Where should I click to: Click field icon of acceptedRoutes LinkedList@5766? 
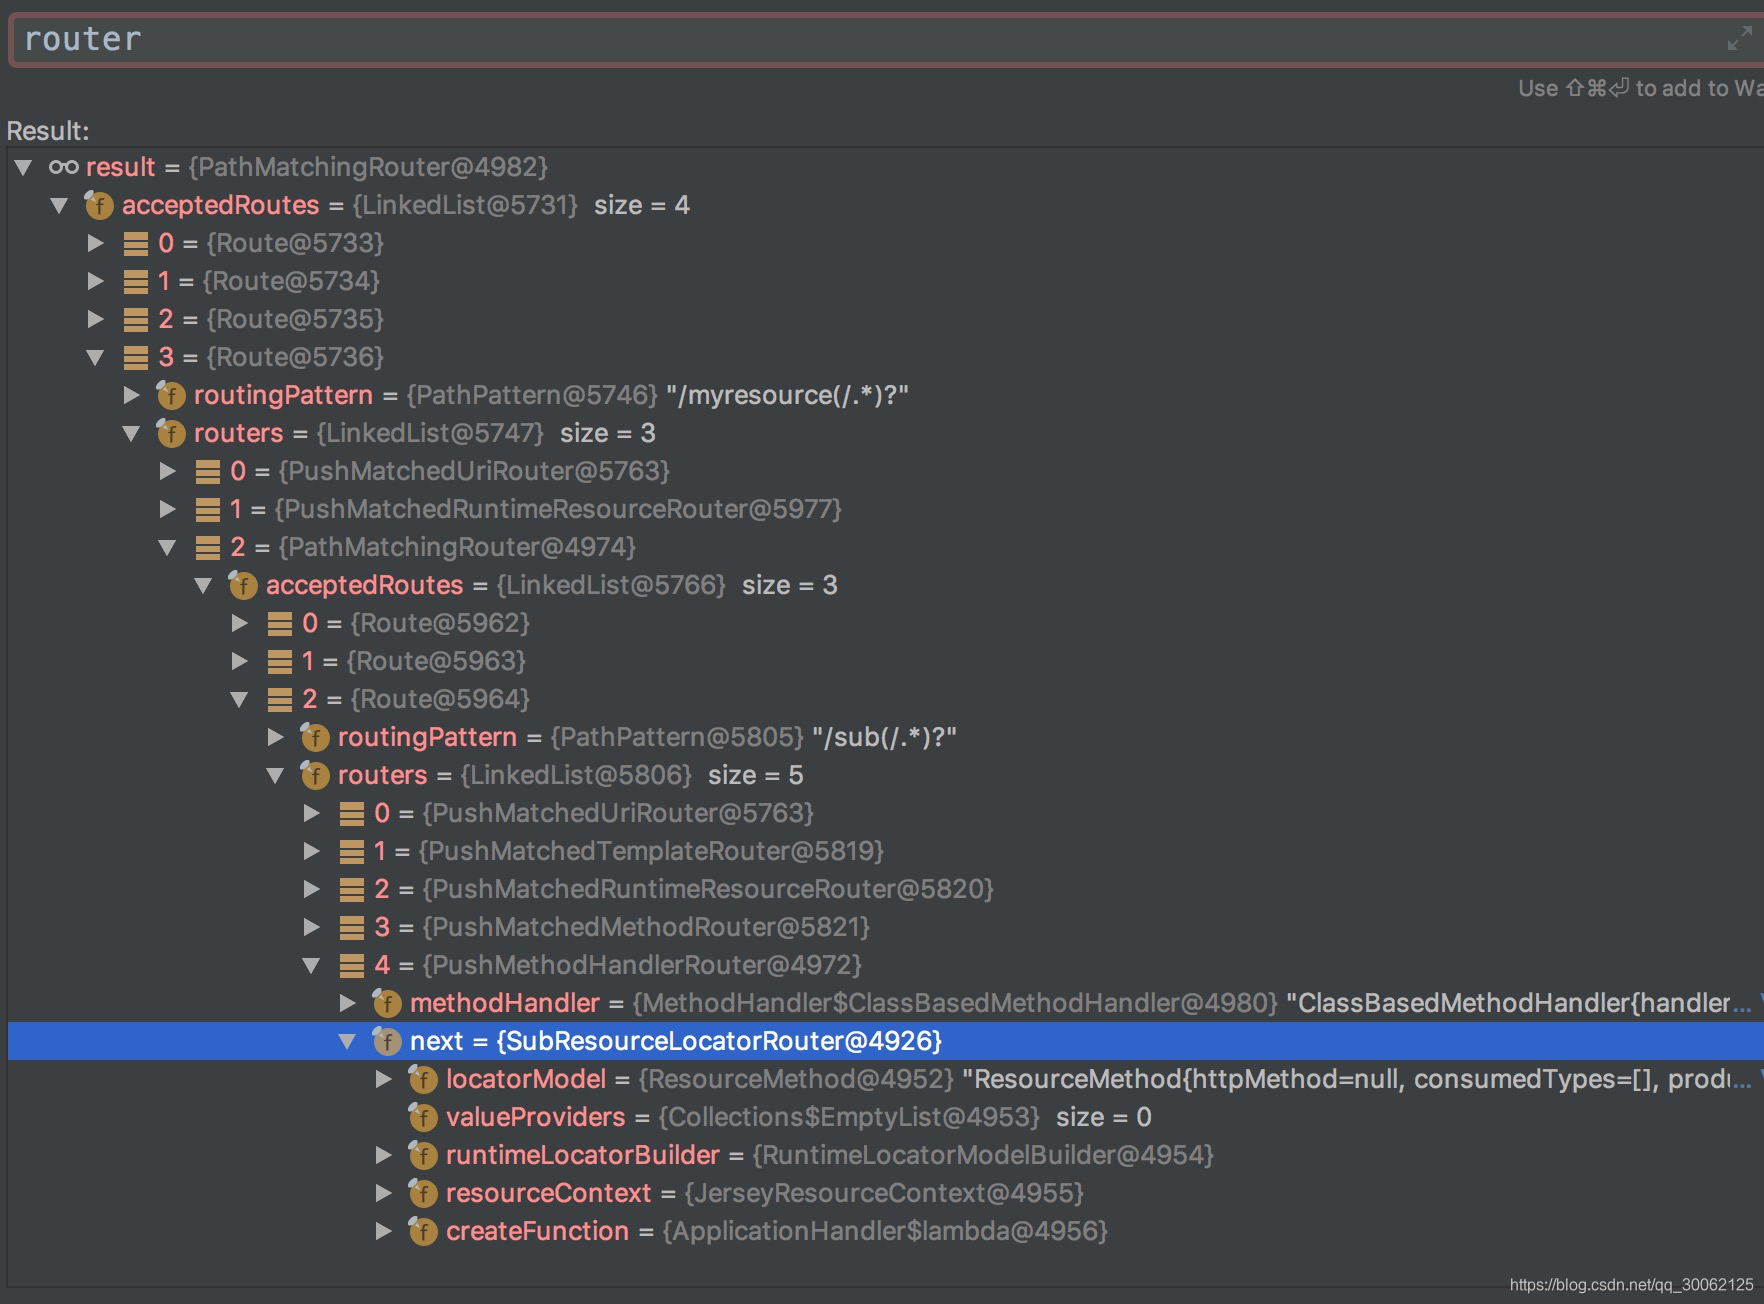242,585
